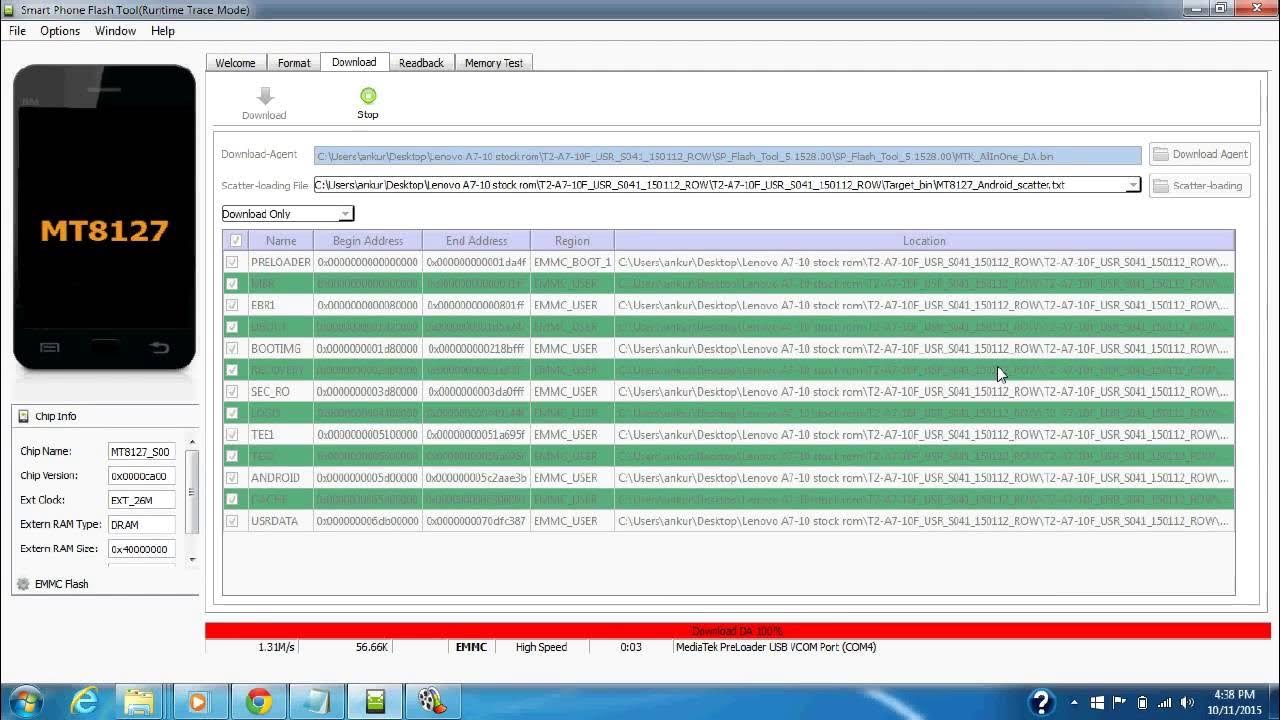Click the High Speed status bar entry
The height and width of the screenshot is (720, 1280).
[541, 647]
